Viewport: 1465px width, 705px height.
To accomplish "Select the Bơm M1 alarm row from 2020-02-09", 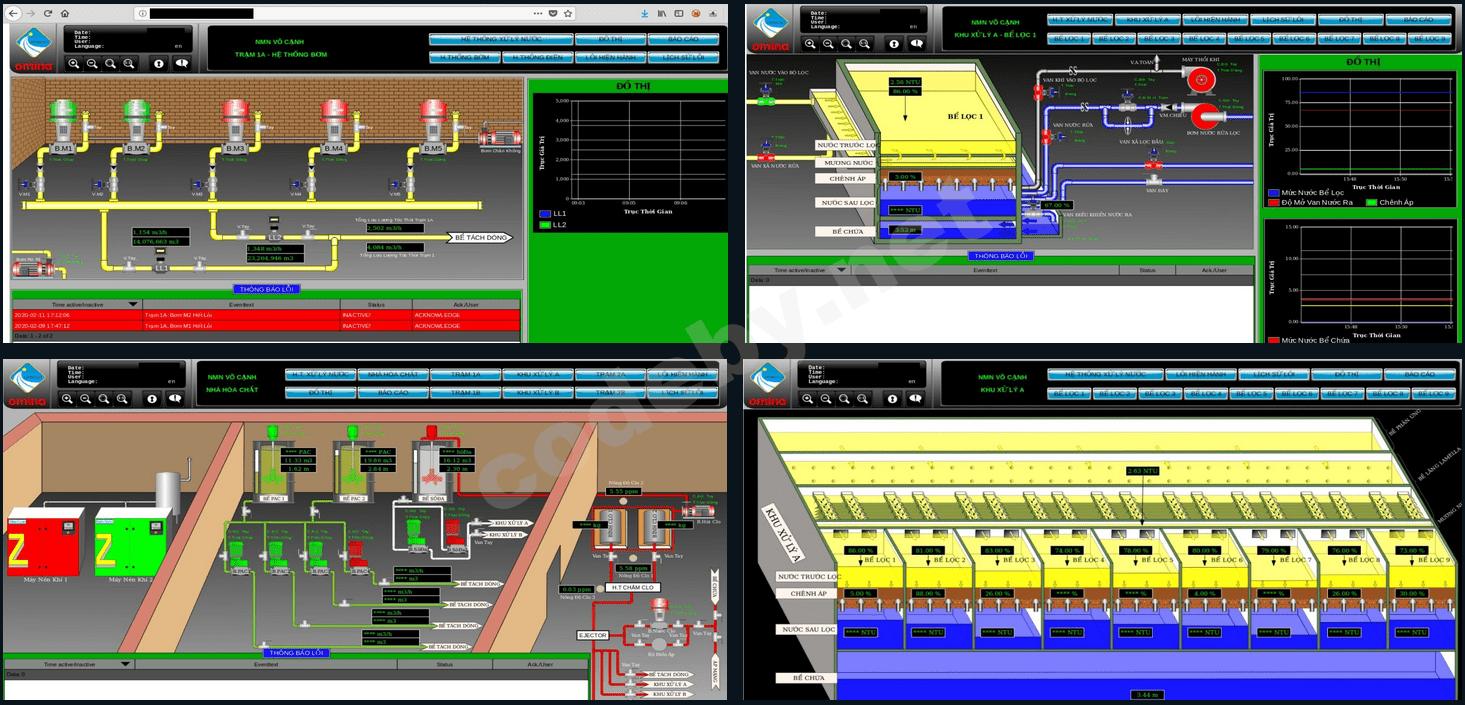I will (x=266, y=325).
